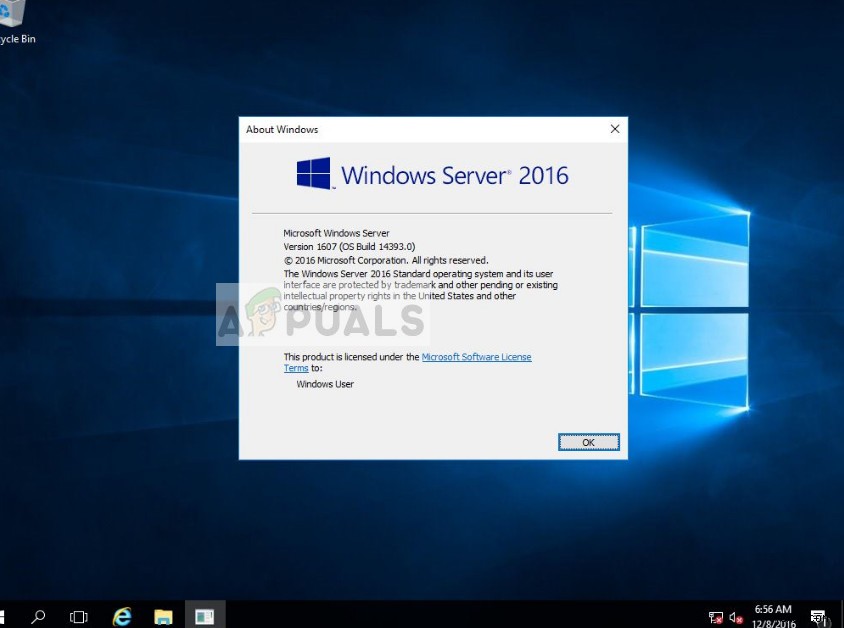Image resolution: width=844 pixels, height=628 pixels.
Task: Click the 'Microsoft Windows Server' text line
Action: coord(336,233)
